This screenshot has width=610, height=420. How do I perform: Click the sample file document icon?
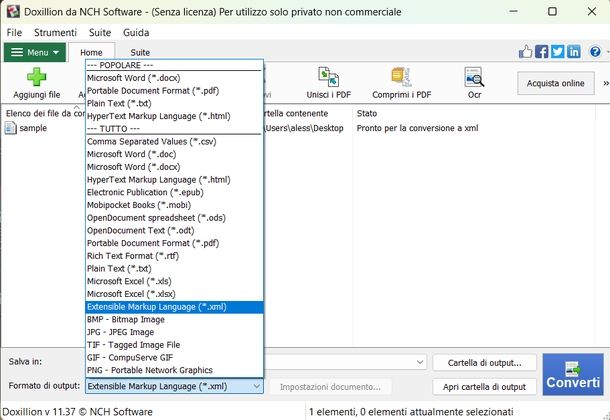click(11, 128)
